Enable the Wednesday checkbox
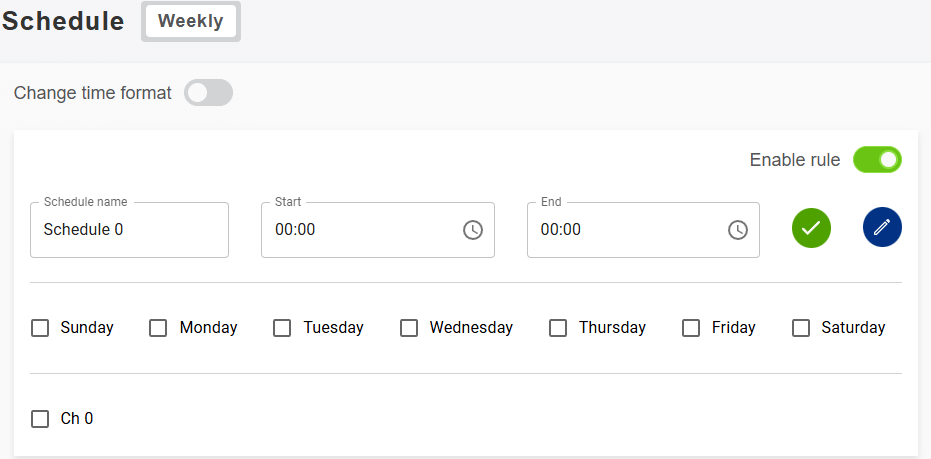This screenshot has width=931, height=459. 409,328
